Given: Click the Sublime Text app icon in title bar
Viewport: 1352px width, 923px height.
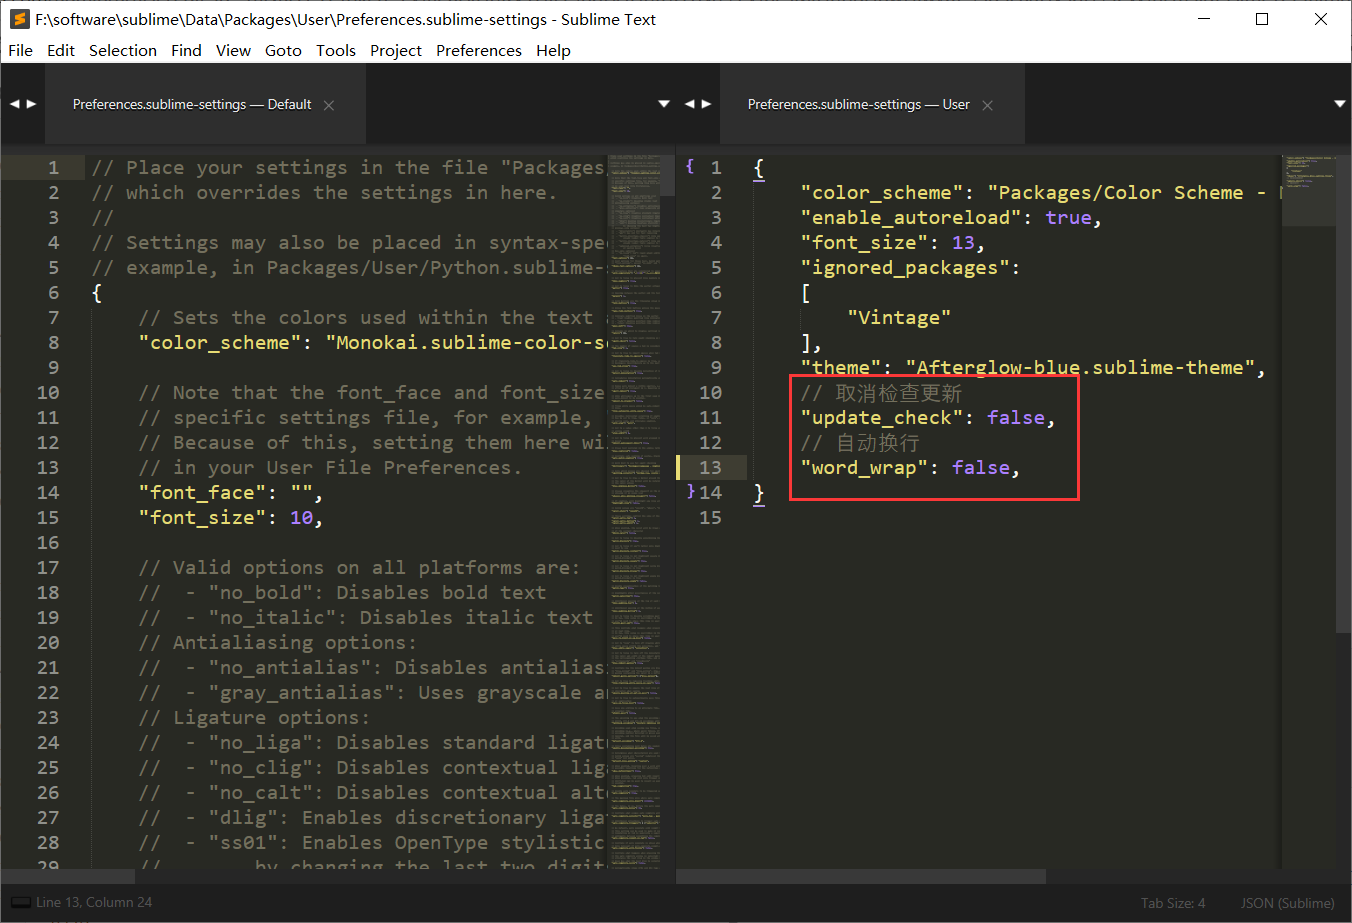Looking at the screenshot, I should [19, 19].
